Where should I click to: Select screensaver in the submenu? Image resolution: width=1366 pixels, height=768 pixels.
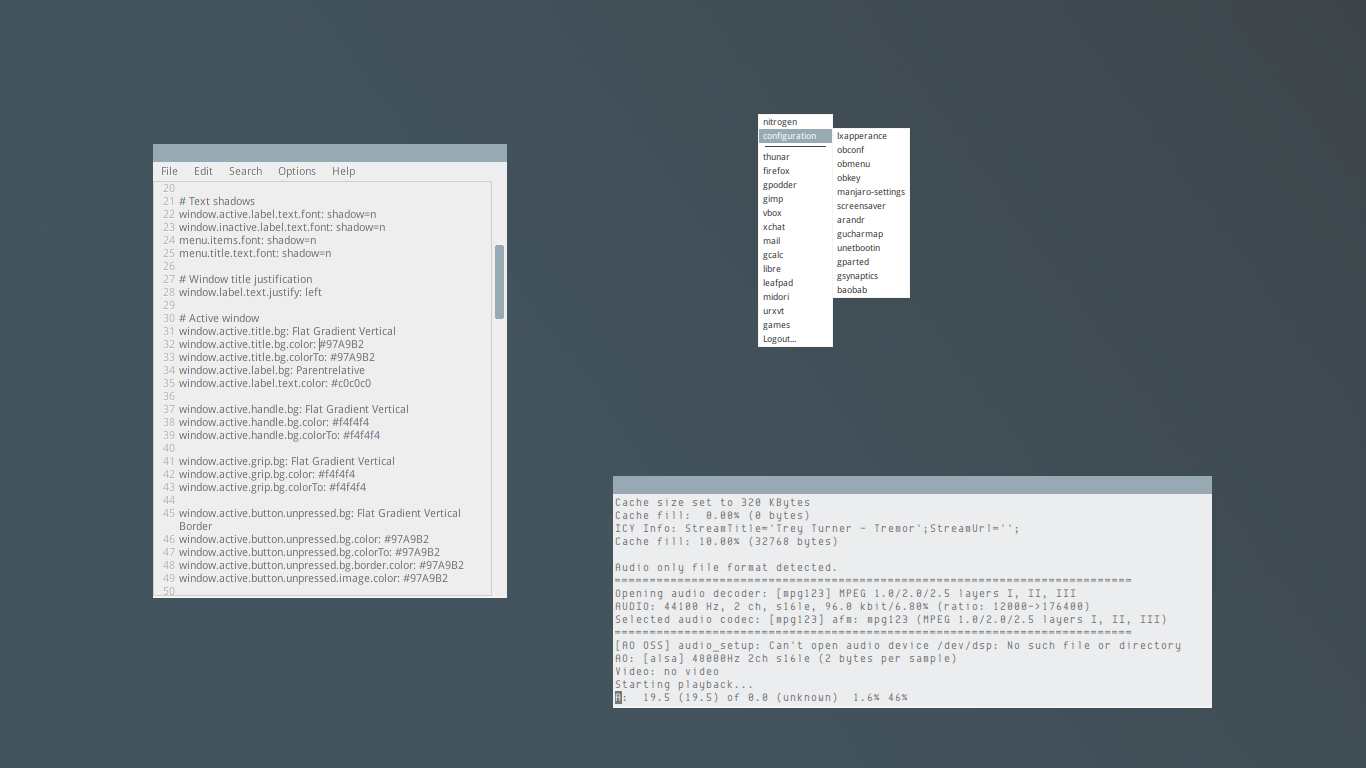(871, 206)
